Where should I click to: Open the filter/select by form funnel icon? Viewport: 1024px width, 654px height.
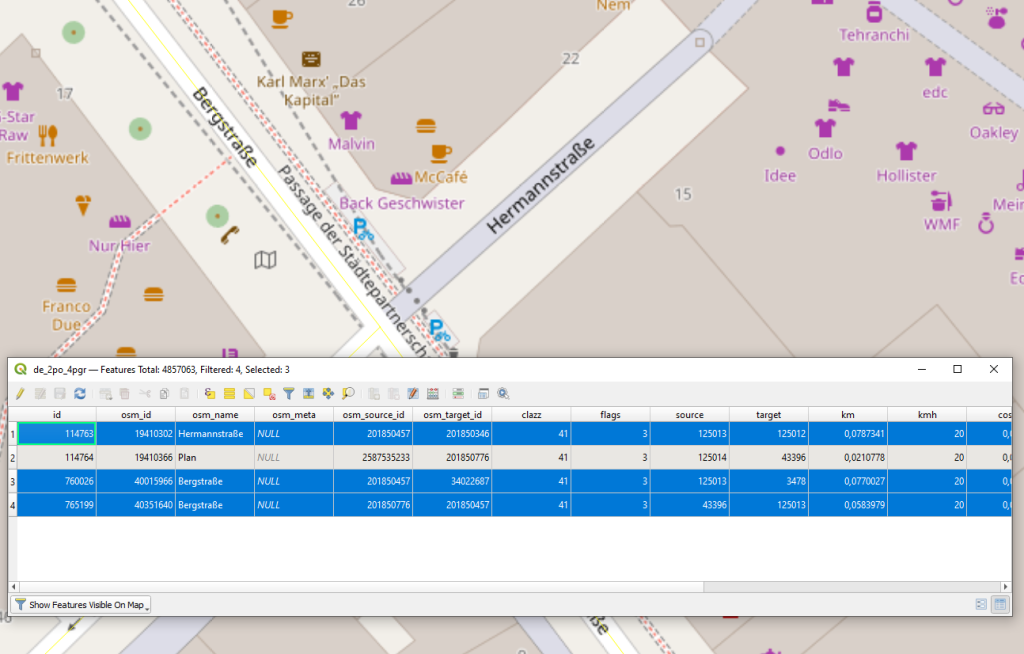click(289, 394)
